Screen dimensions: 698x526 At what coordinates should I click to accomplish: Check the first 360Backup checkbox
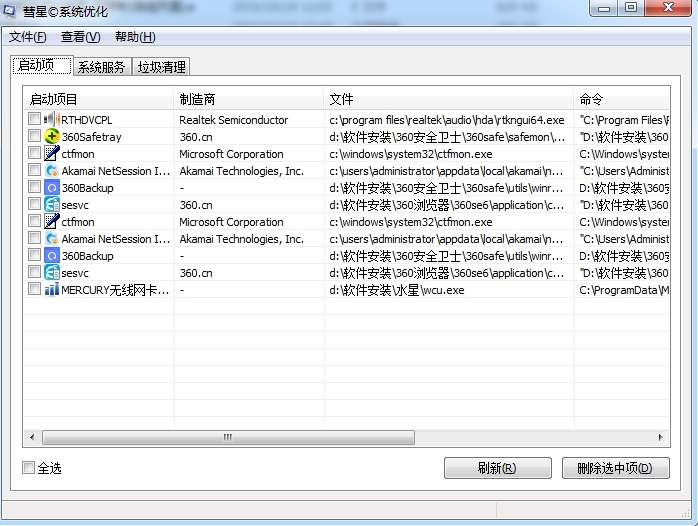[34, 186]
